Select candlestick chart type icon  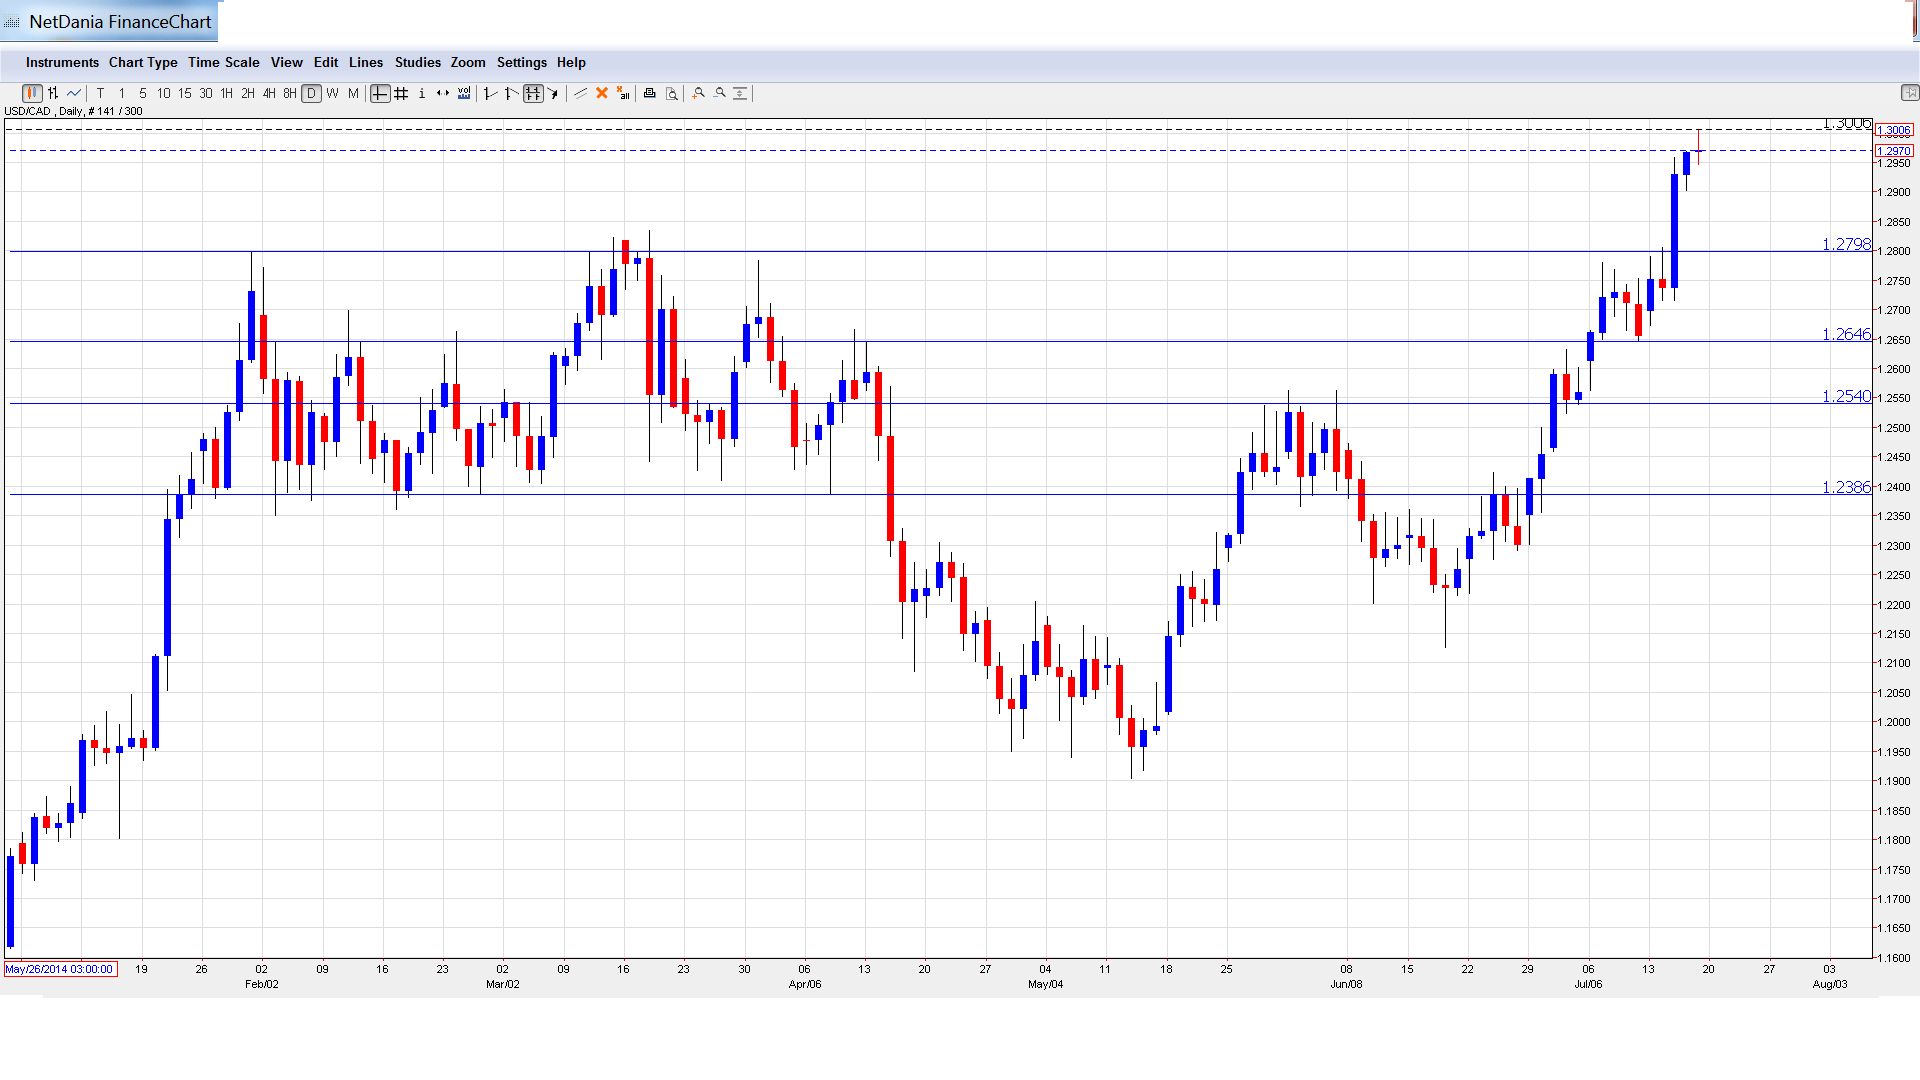(32, 93)
